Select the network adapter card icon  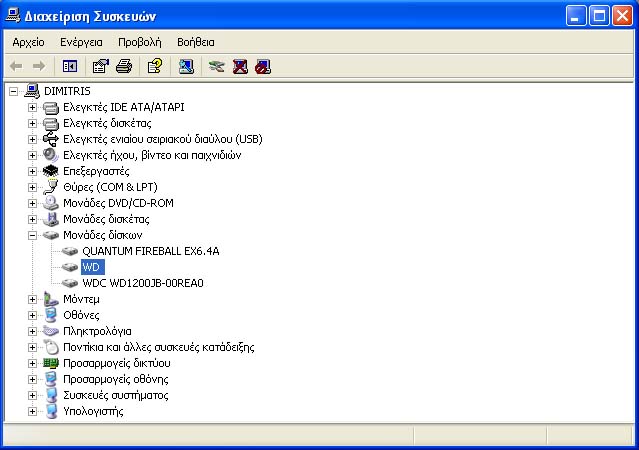tap(51, 363)
